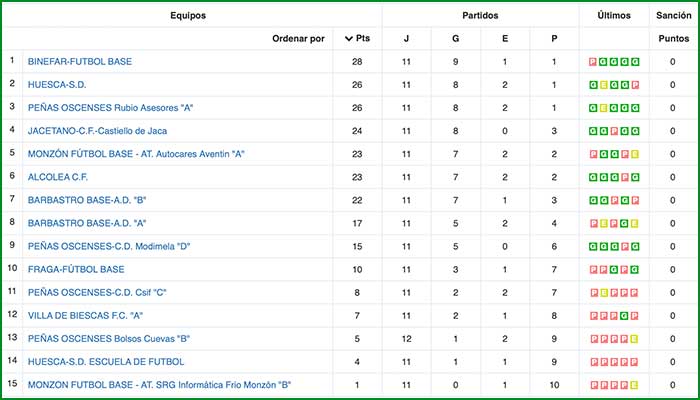Click the E draws column header

(x=505, y=39)
